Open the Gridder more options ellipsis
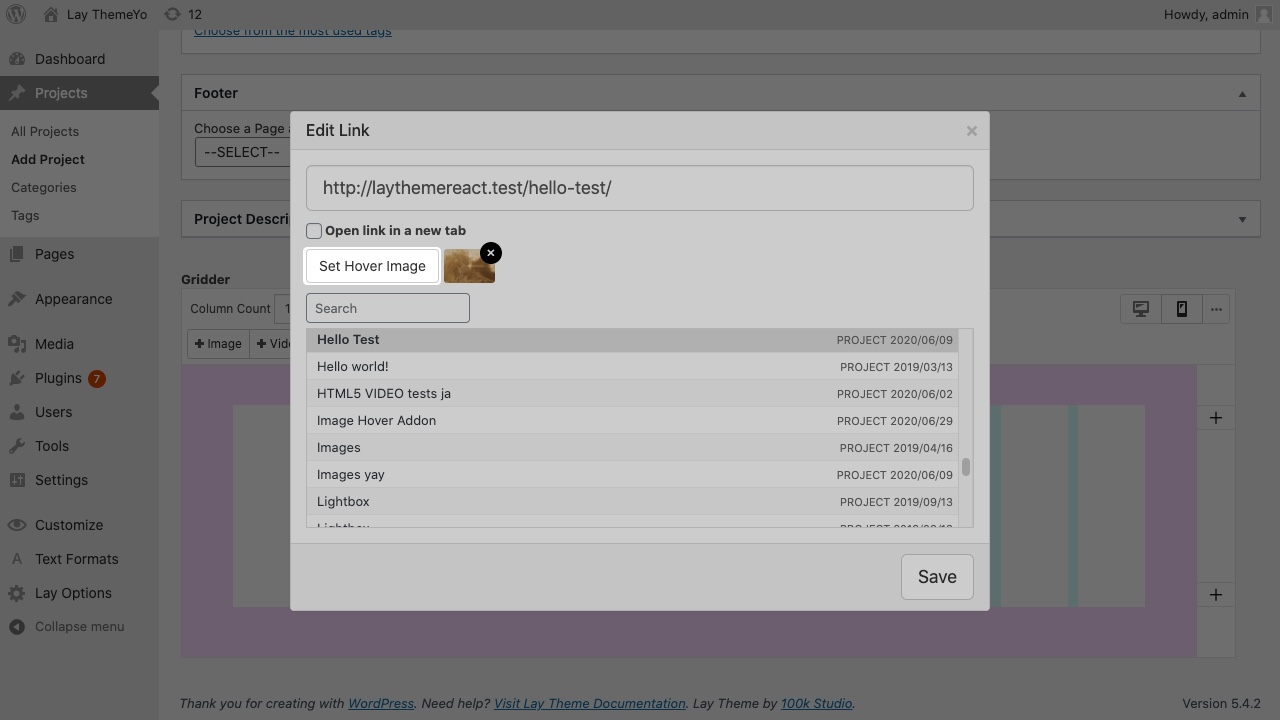Image resolution: width=1280 pixels, height=720 pixels. 1216,309
